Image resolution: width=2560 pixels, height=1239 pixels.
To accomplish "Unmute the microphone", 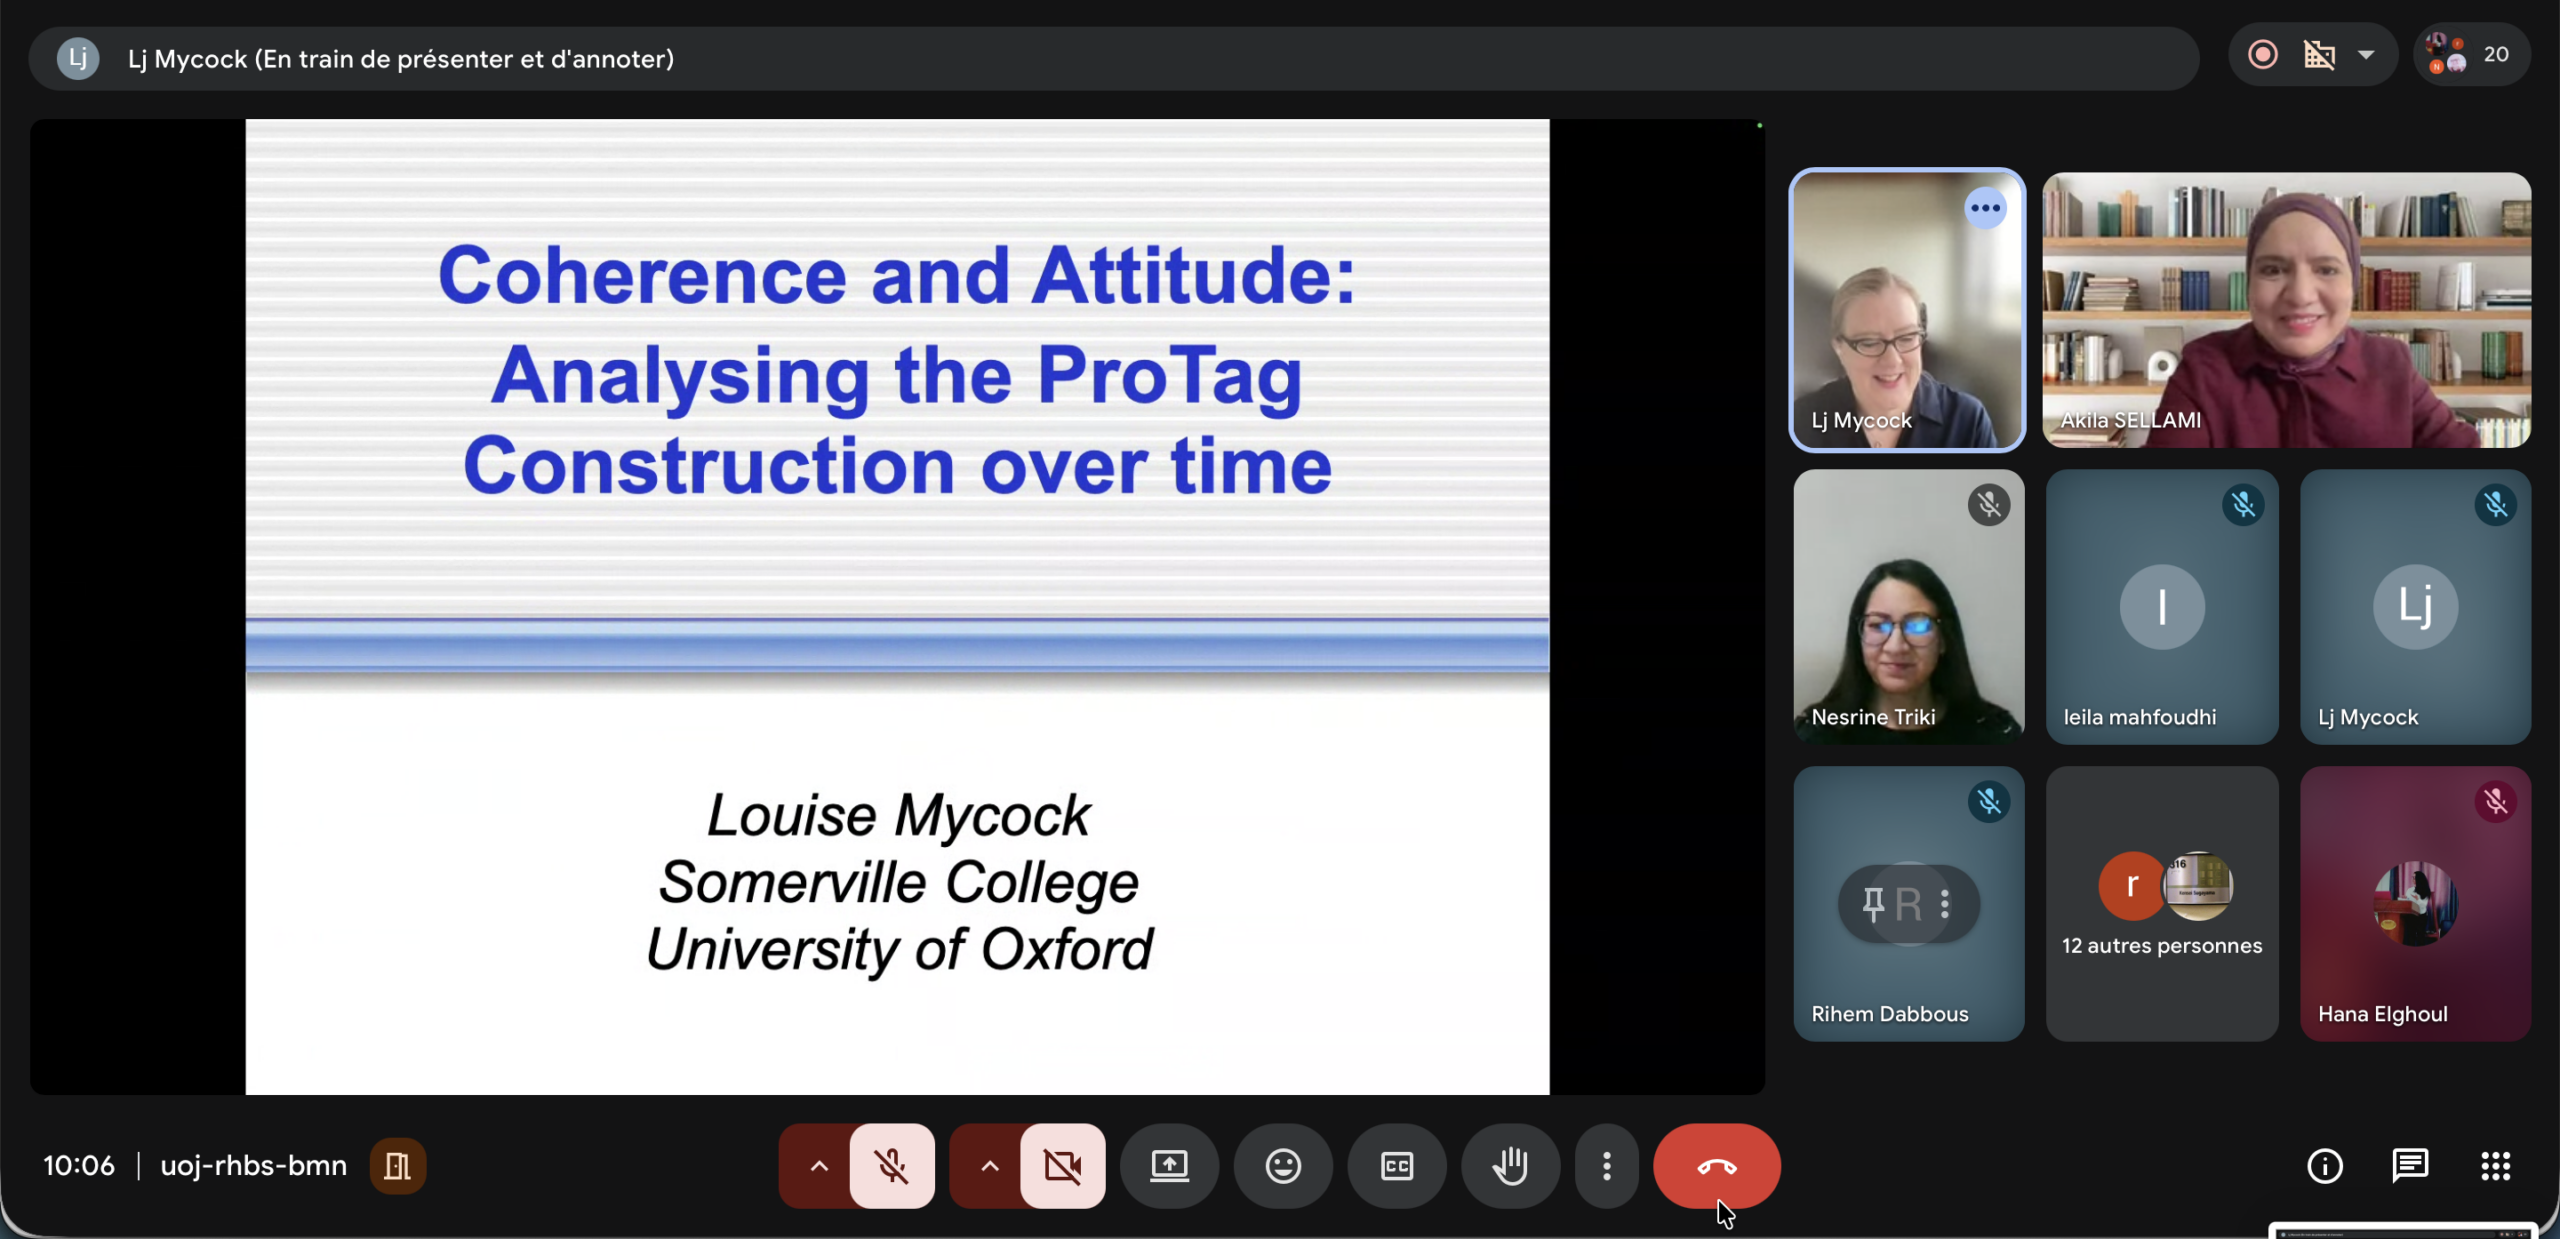I will [892, 1165].
